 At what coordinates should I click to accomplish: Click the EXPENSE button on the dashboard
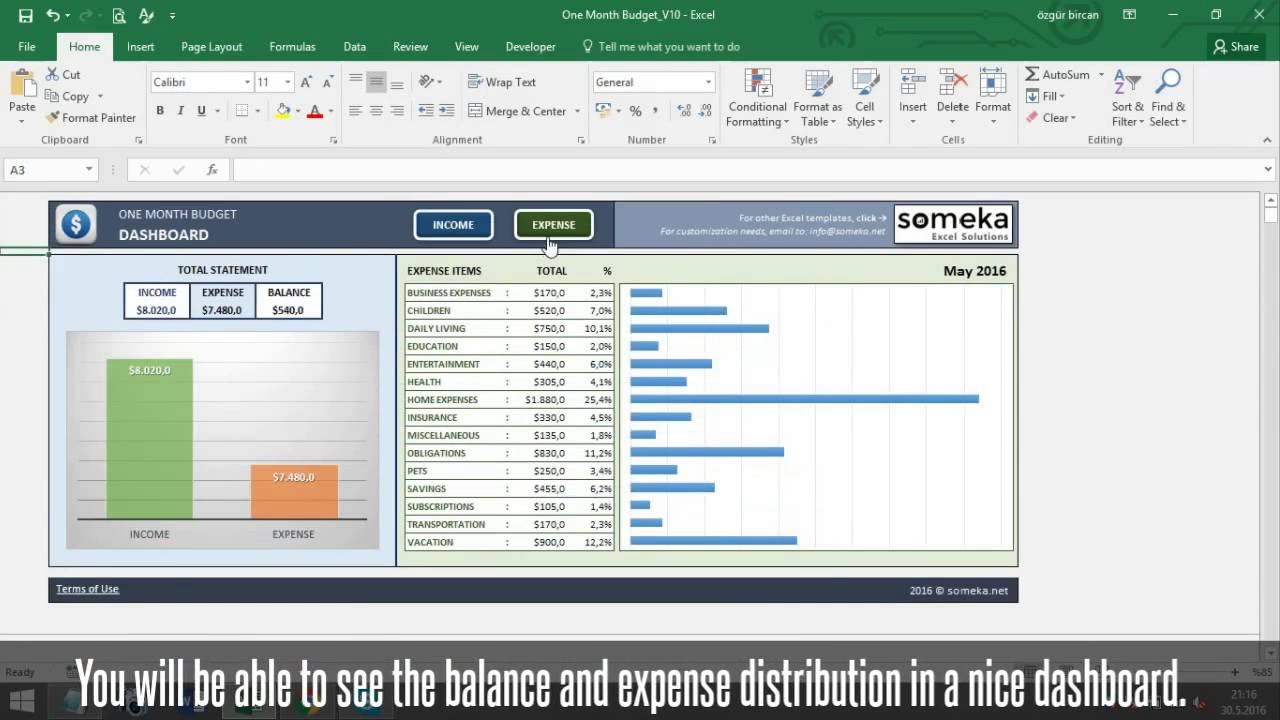[x=553, y=225]
